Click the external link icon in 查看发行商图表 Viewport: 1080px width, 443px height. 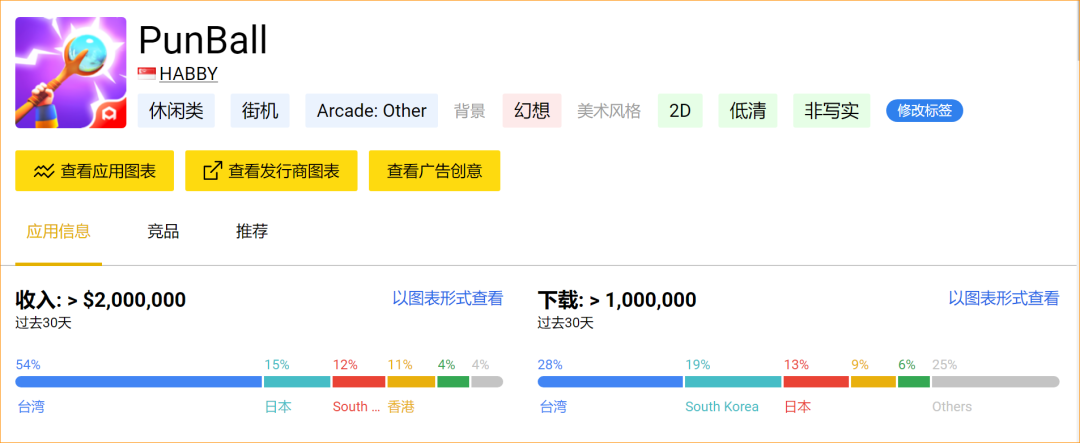[213, 171]
